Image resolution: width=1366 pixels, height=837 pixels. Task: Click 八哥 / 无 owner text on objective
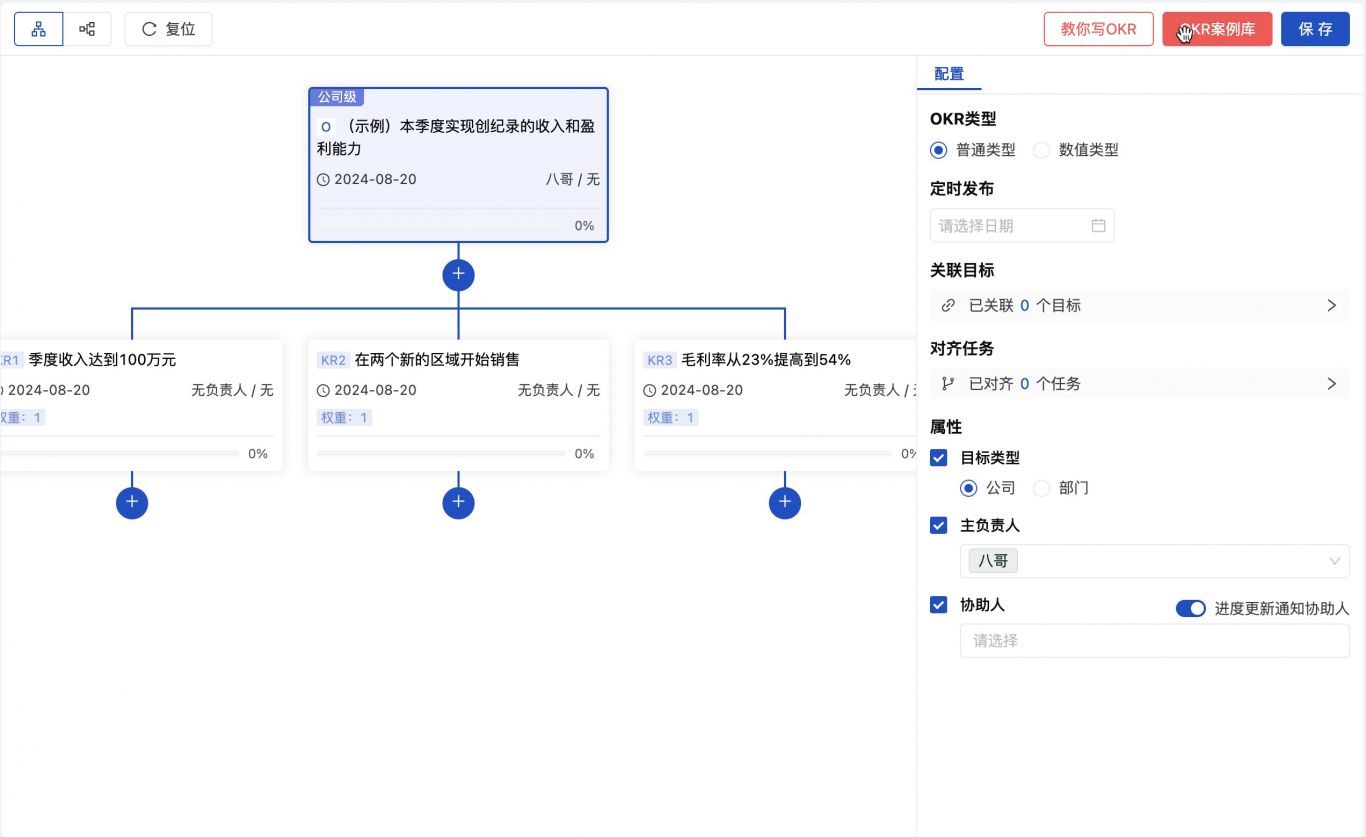click(573, 180)
